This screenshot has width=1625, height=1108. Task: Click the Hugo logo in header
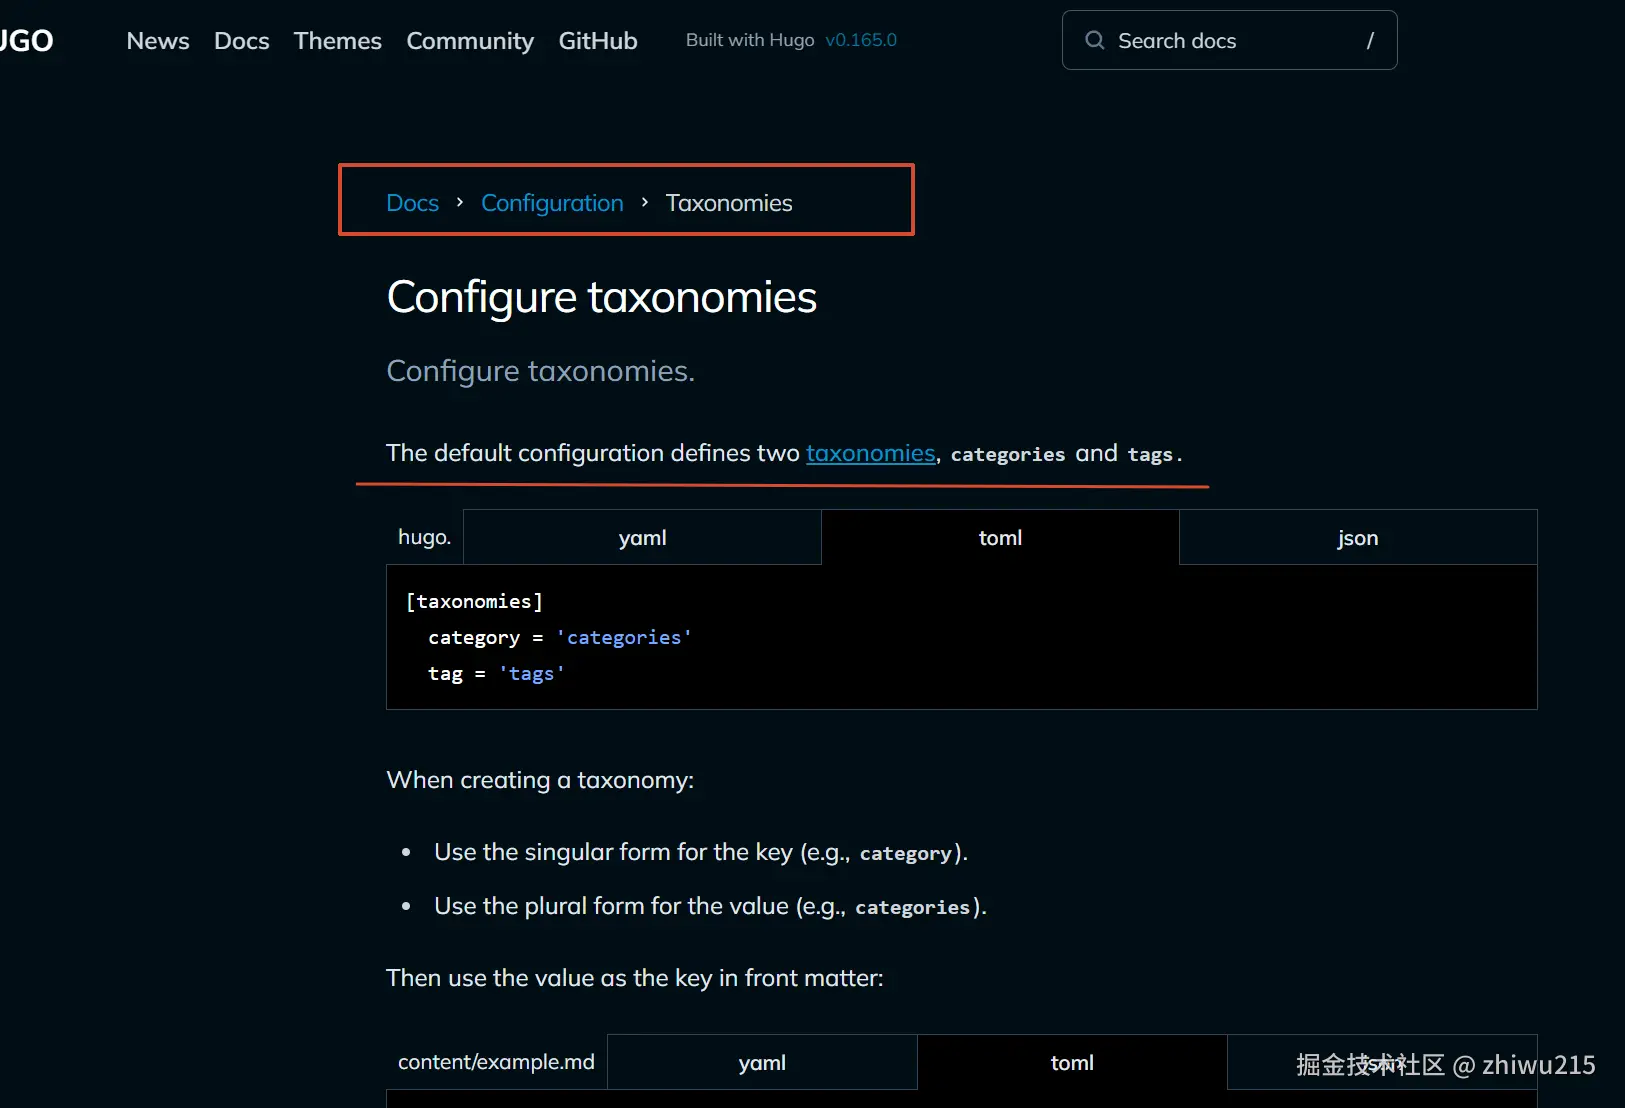27,40
